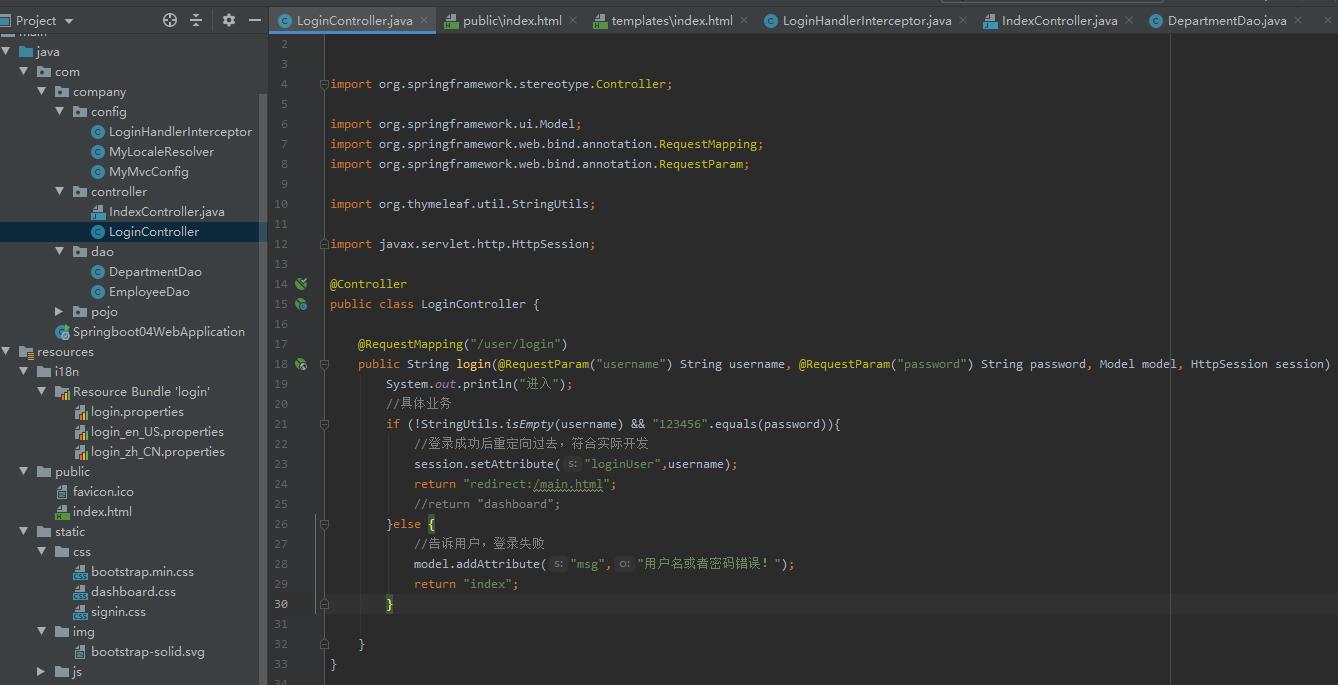This screenshot has height=685, width=1338.
Task: Click the Spring bean gutter icon on line 14
Action: coord(301,284)
